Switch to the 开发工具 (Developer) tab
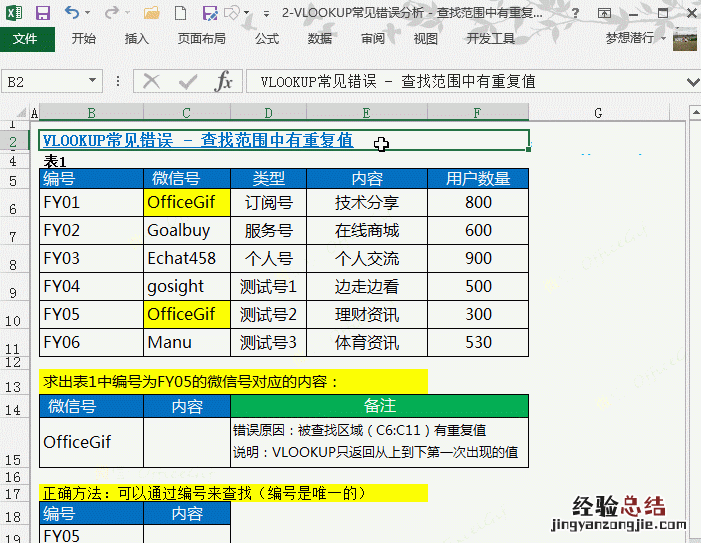Screen dimensions: 701x543 click(x=491, y=39)
